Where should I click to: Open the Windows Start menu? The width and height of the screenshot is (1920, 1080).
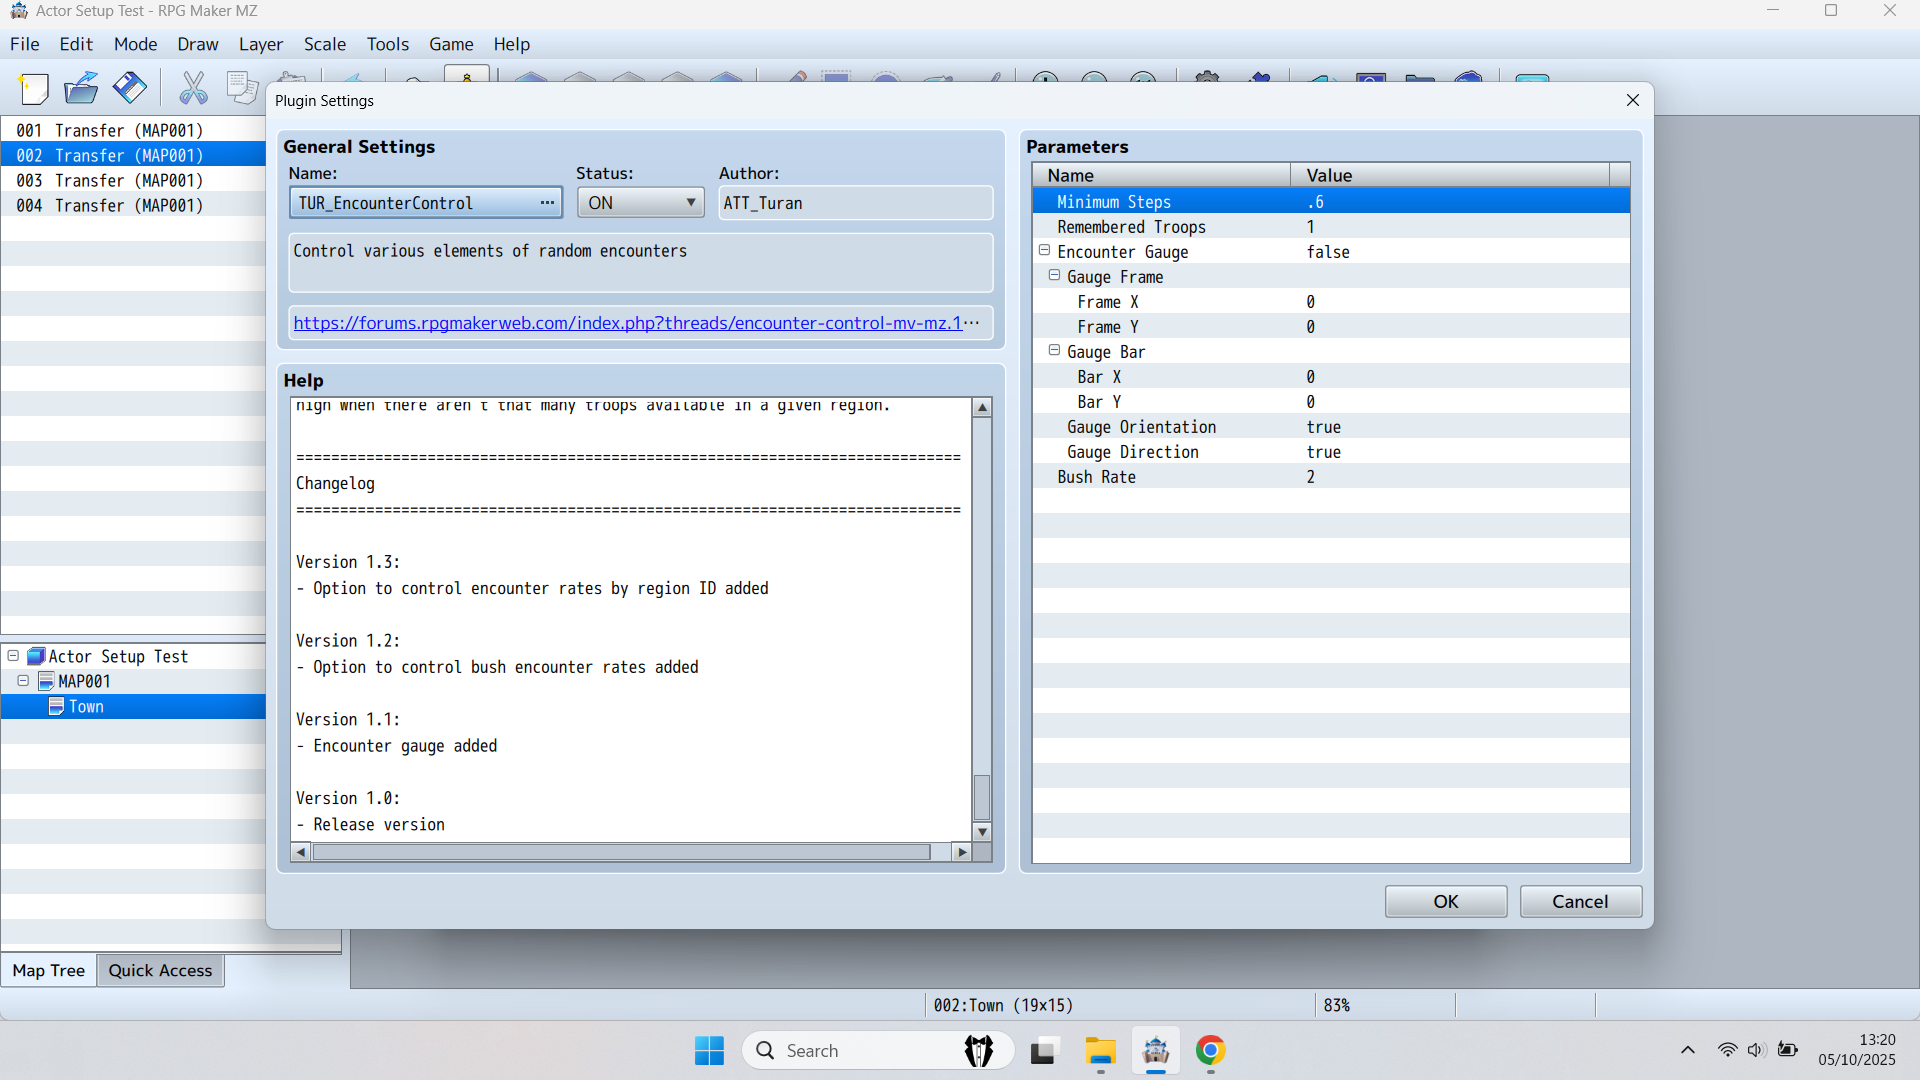(709, 1051)
